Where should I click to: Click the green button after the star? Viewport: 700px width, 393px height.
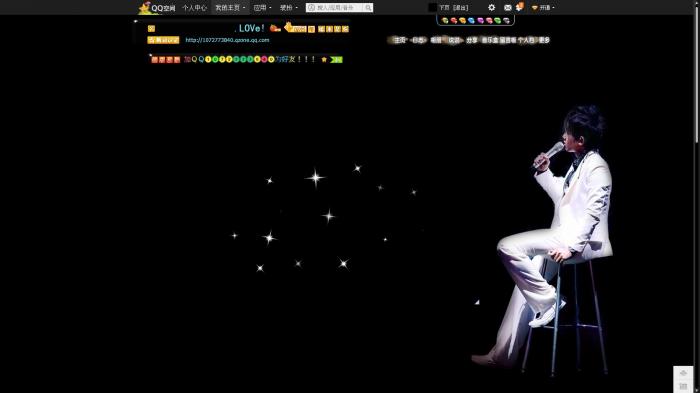click(336, 59)
